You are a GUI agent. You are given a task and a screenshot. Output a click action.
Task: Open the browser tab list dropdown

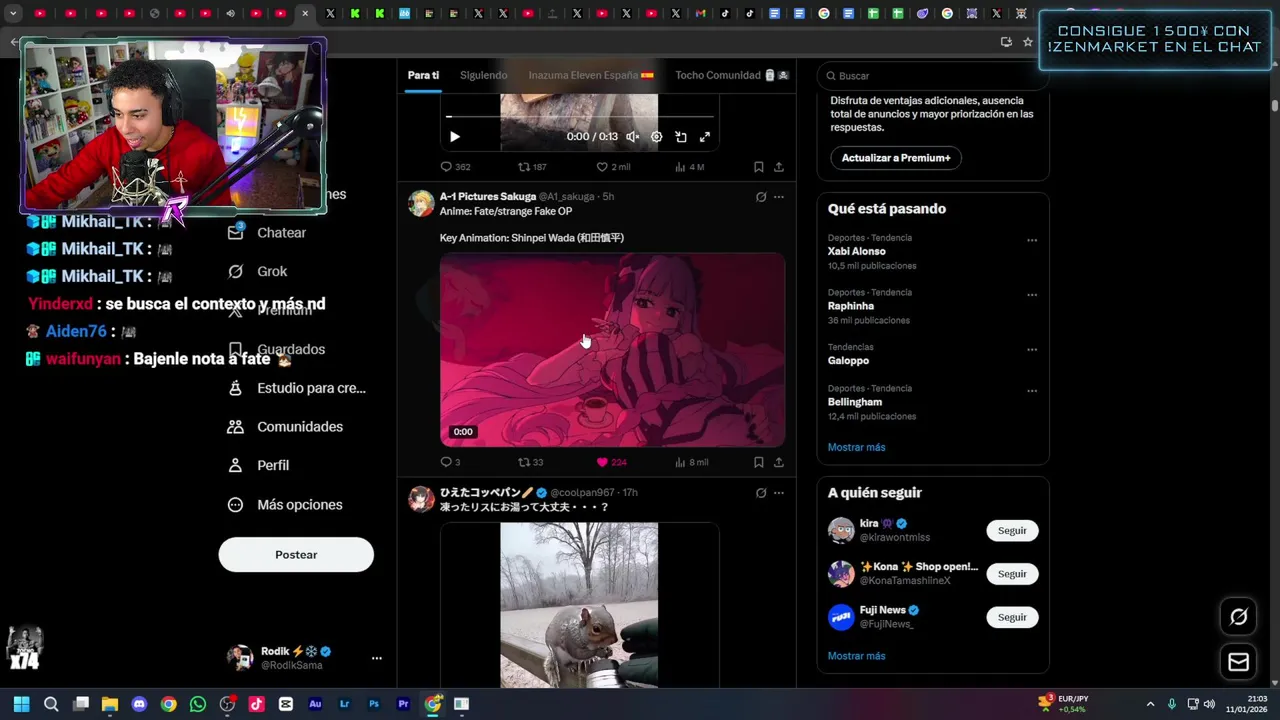[x=13, y=14]
